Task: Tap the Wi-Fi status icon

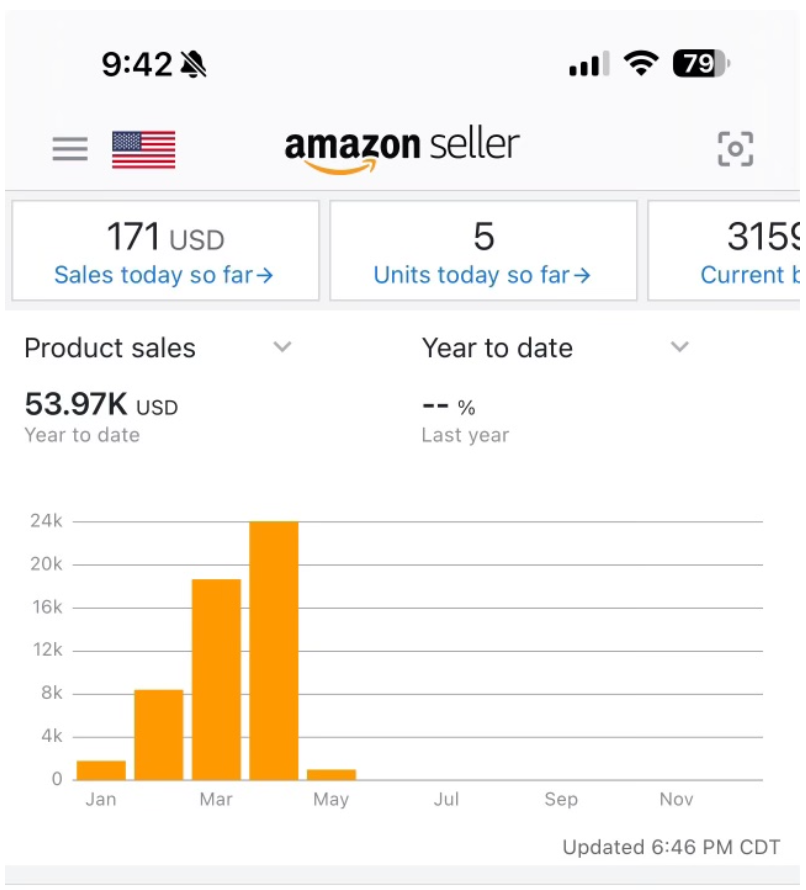Action: [640, 65]
